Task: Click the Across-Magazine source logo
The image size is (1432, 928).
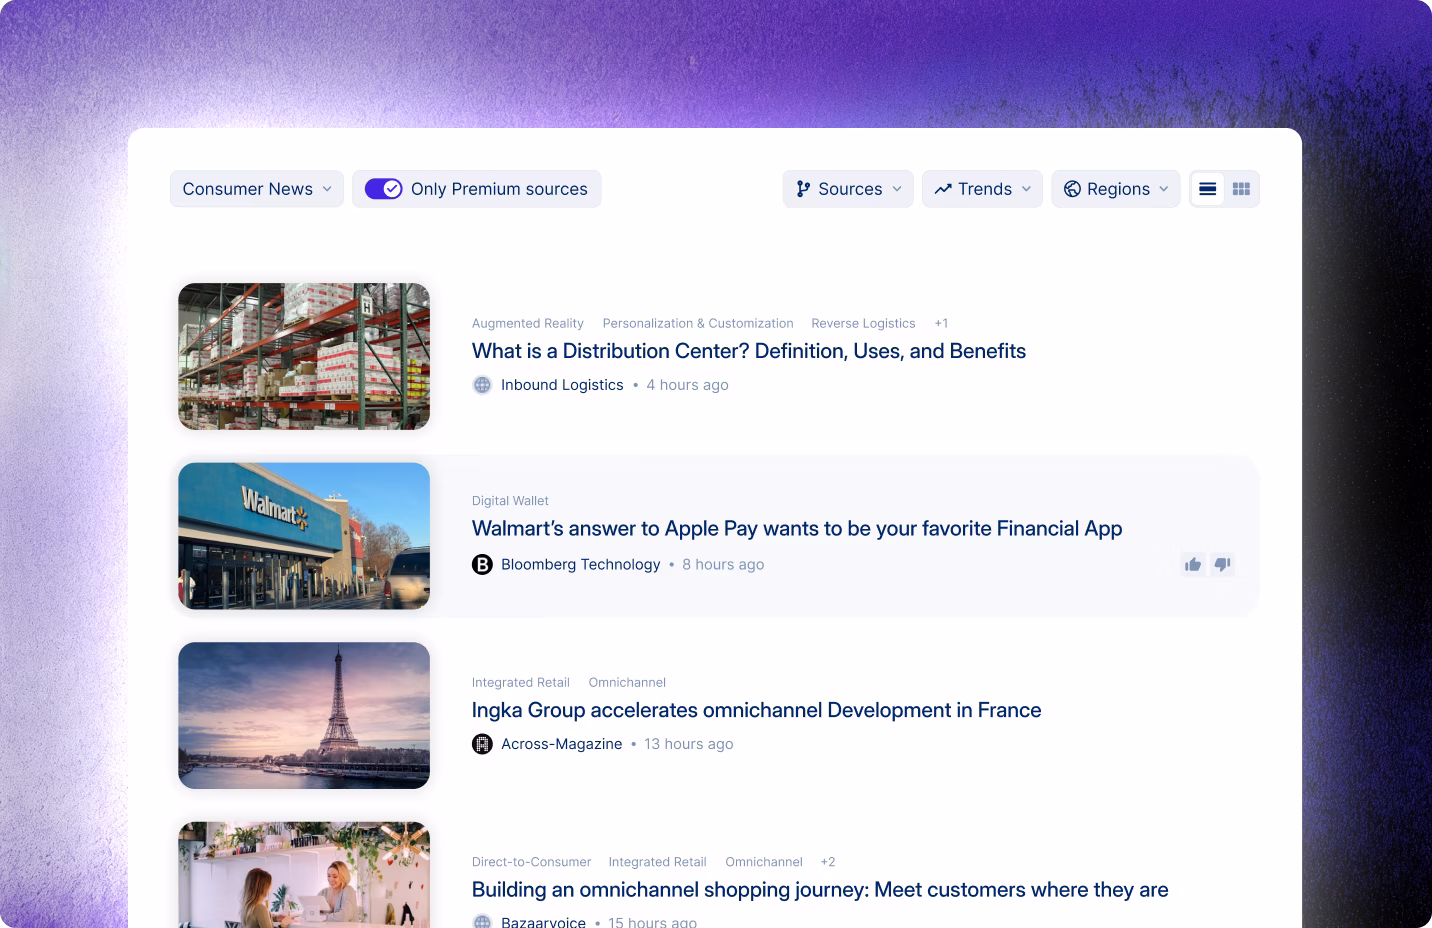Action: (482, 744)
